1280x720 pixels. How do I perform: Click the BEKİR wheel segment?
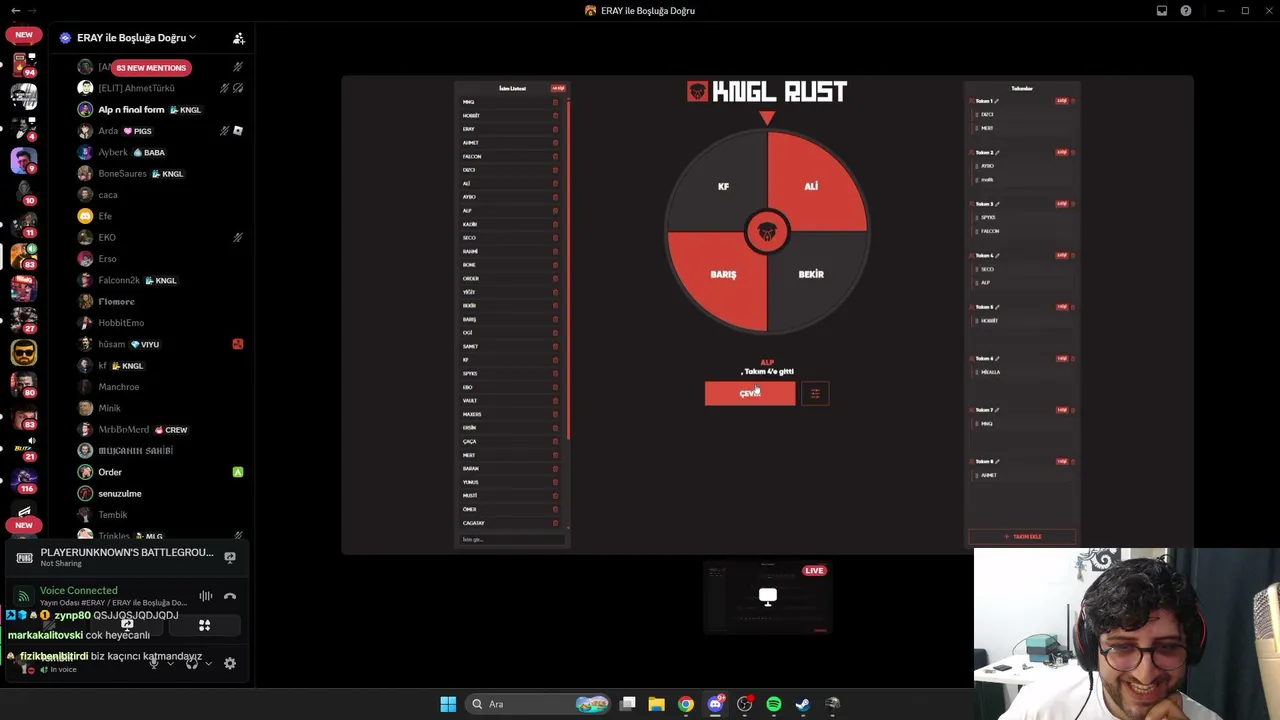pos(811,274)
